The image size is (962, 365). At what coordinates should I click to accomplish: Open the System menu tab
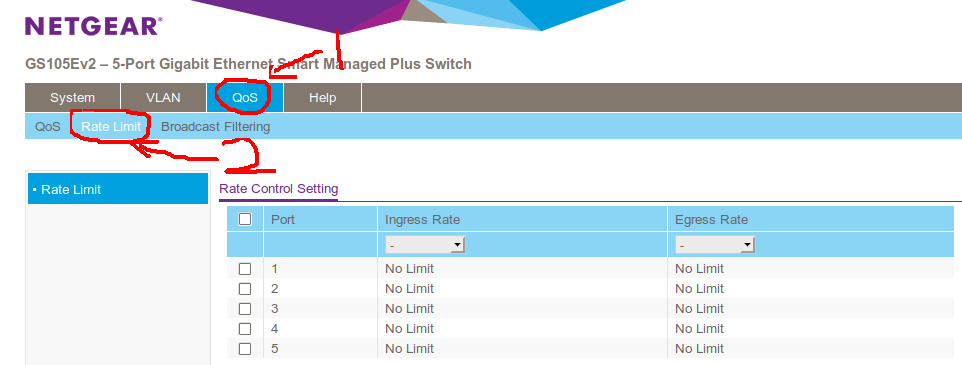72,98
